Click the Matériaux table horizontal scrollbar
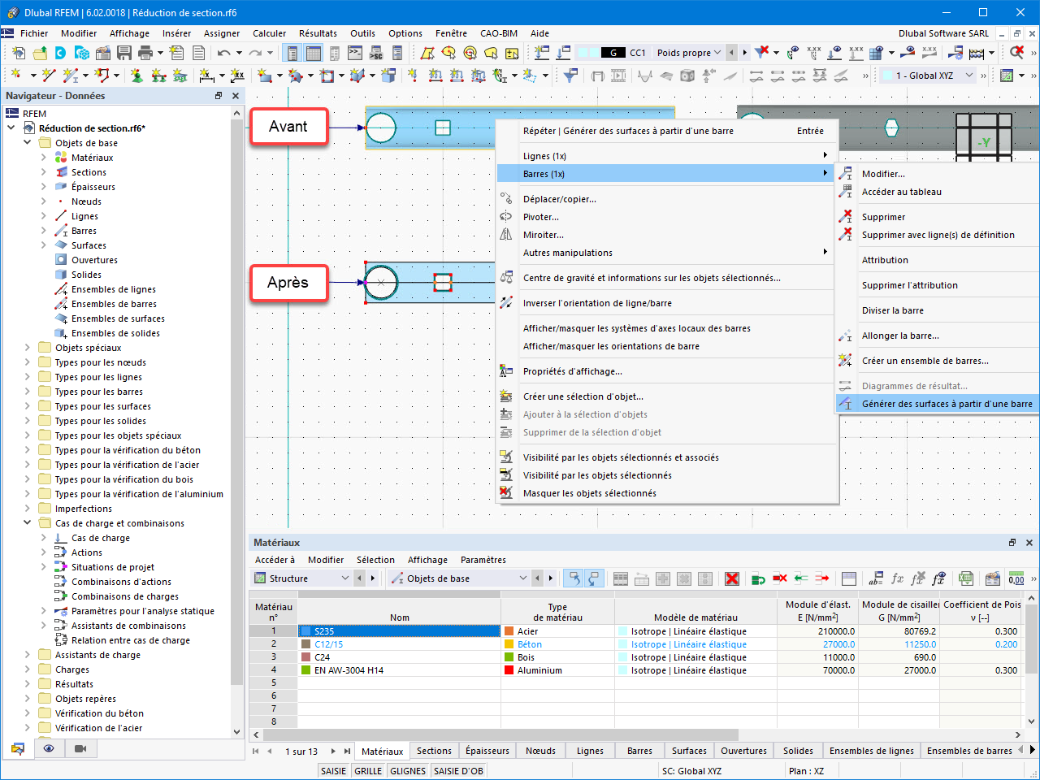Viewport: 1040px width, 780px height. 501,735
